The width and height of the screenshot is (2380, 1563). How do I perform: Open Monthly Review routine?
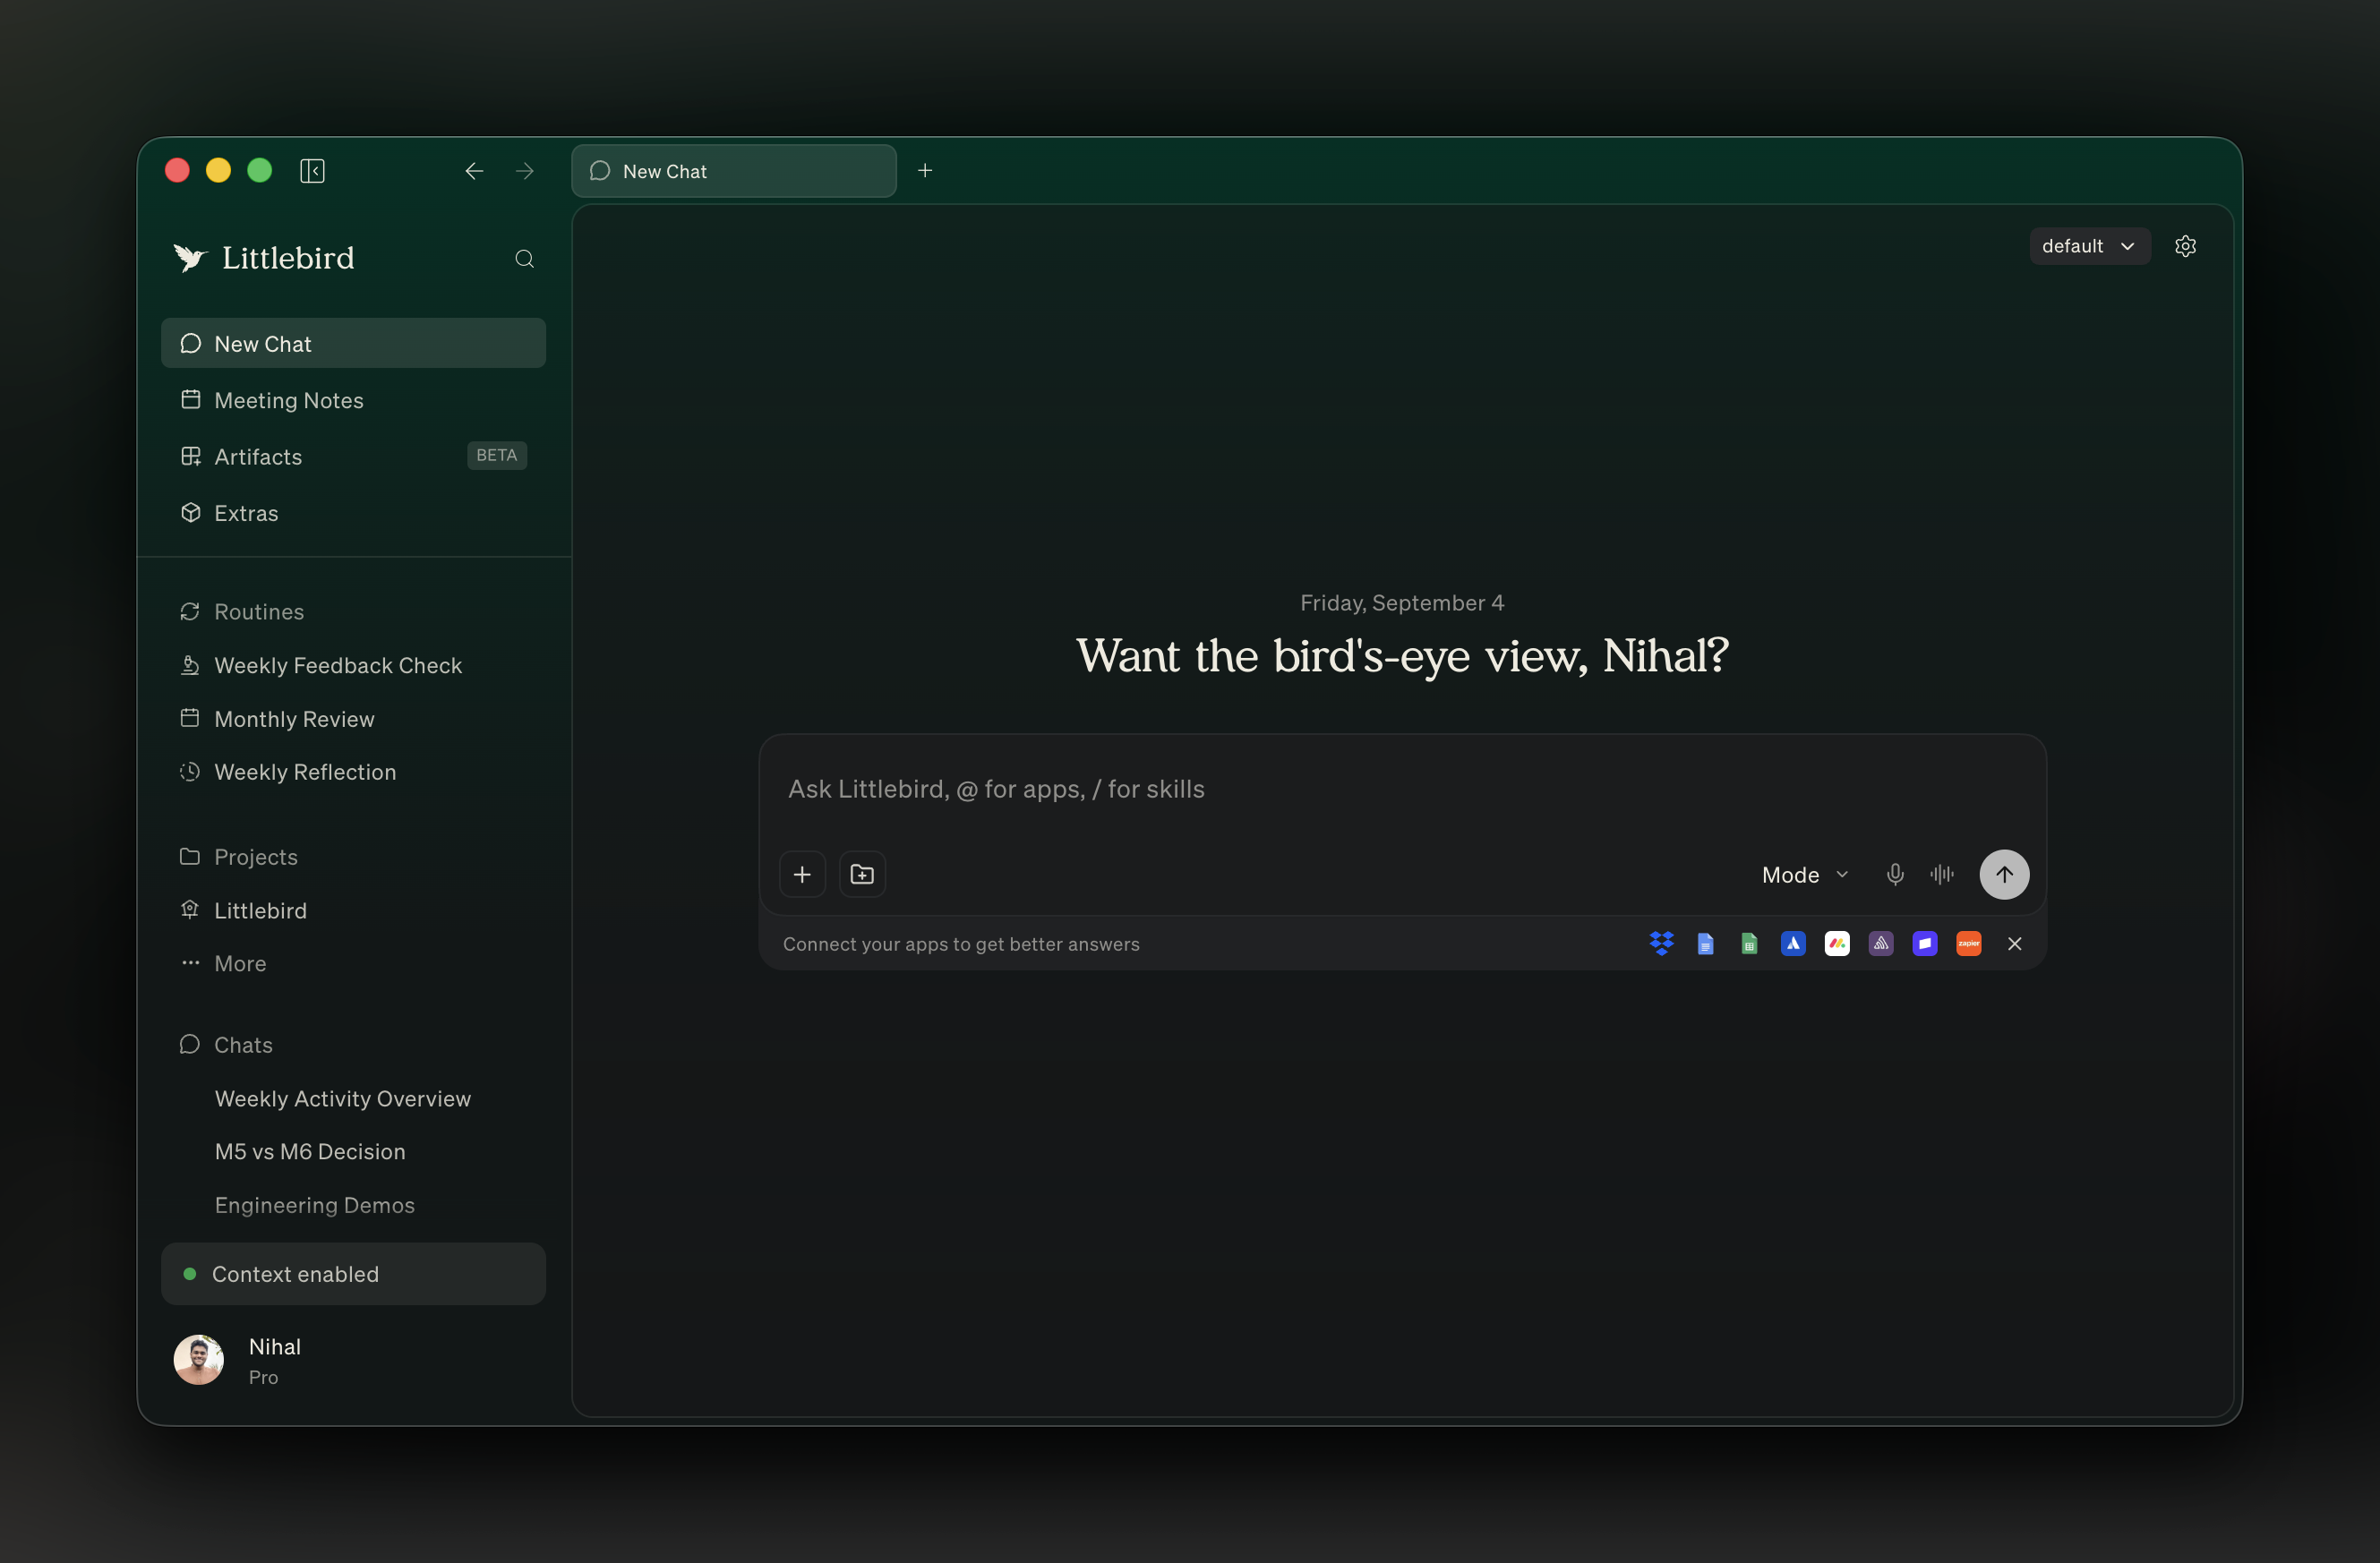pos(353,720)
